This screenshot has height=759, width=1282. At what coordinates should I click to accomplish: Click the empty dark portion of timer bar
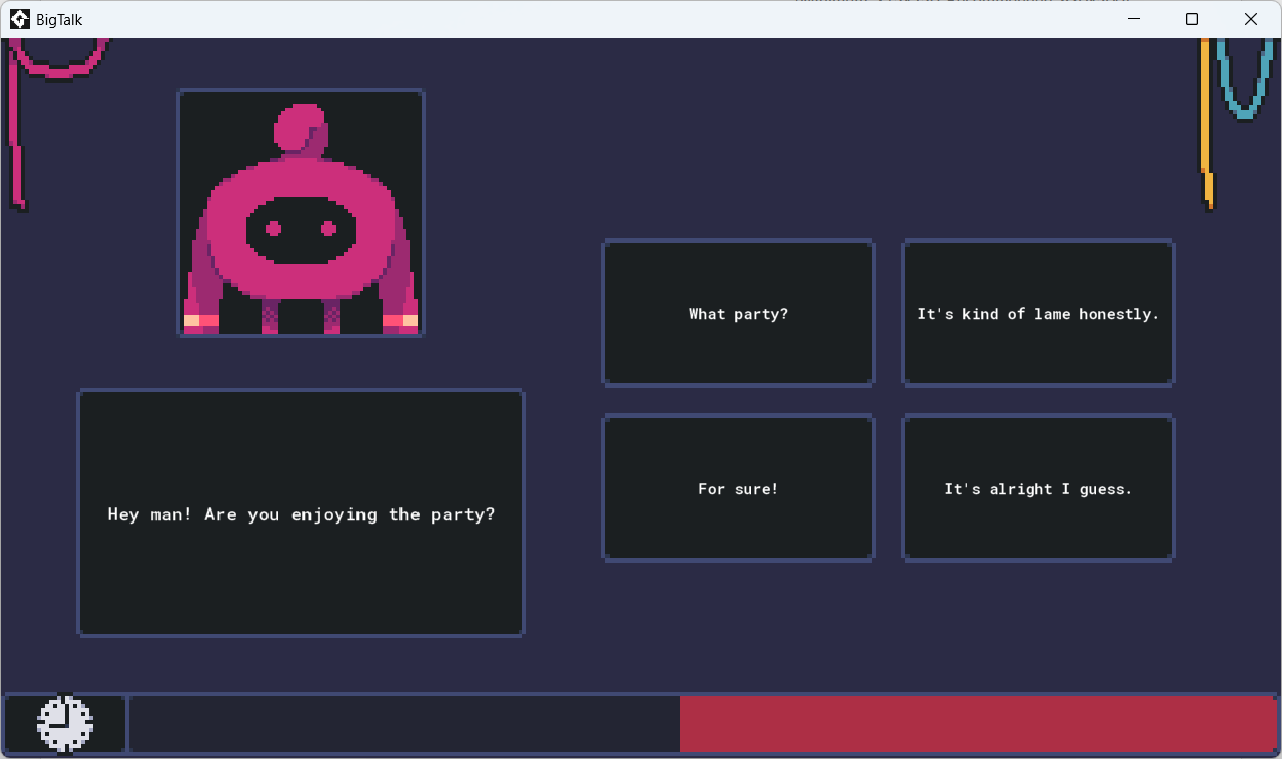[404, 724]
